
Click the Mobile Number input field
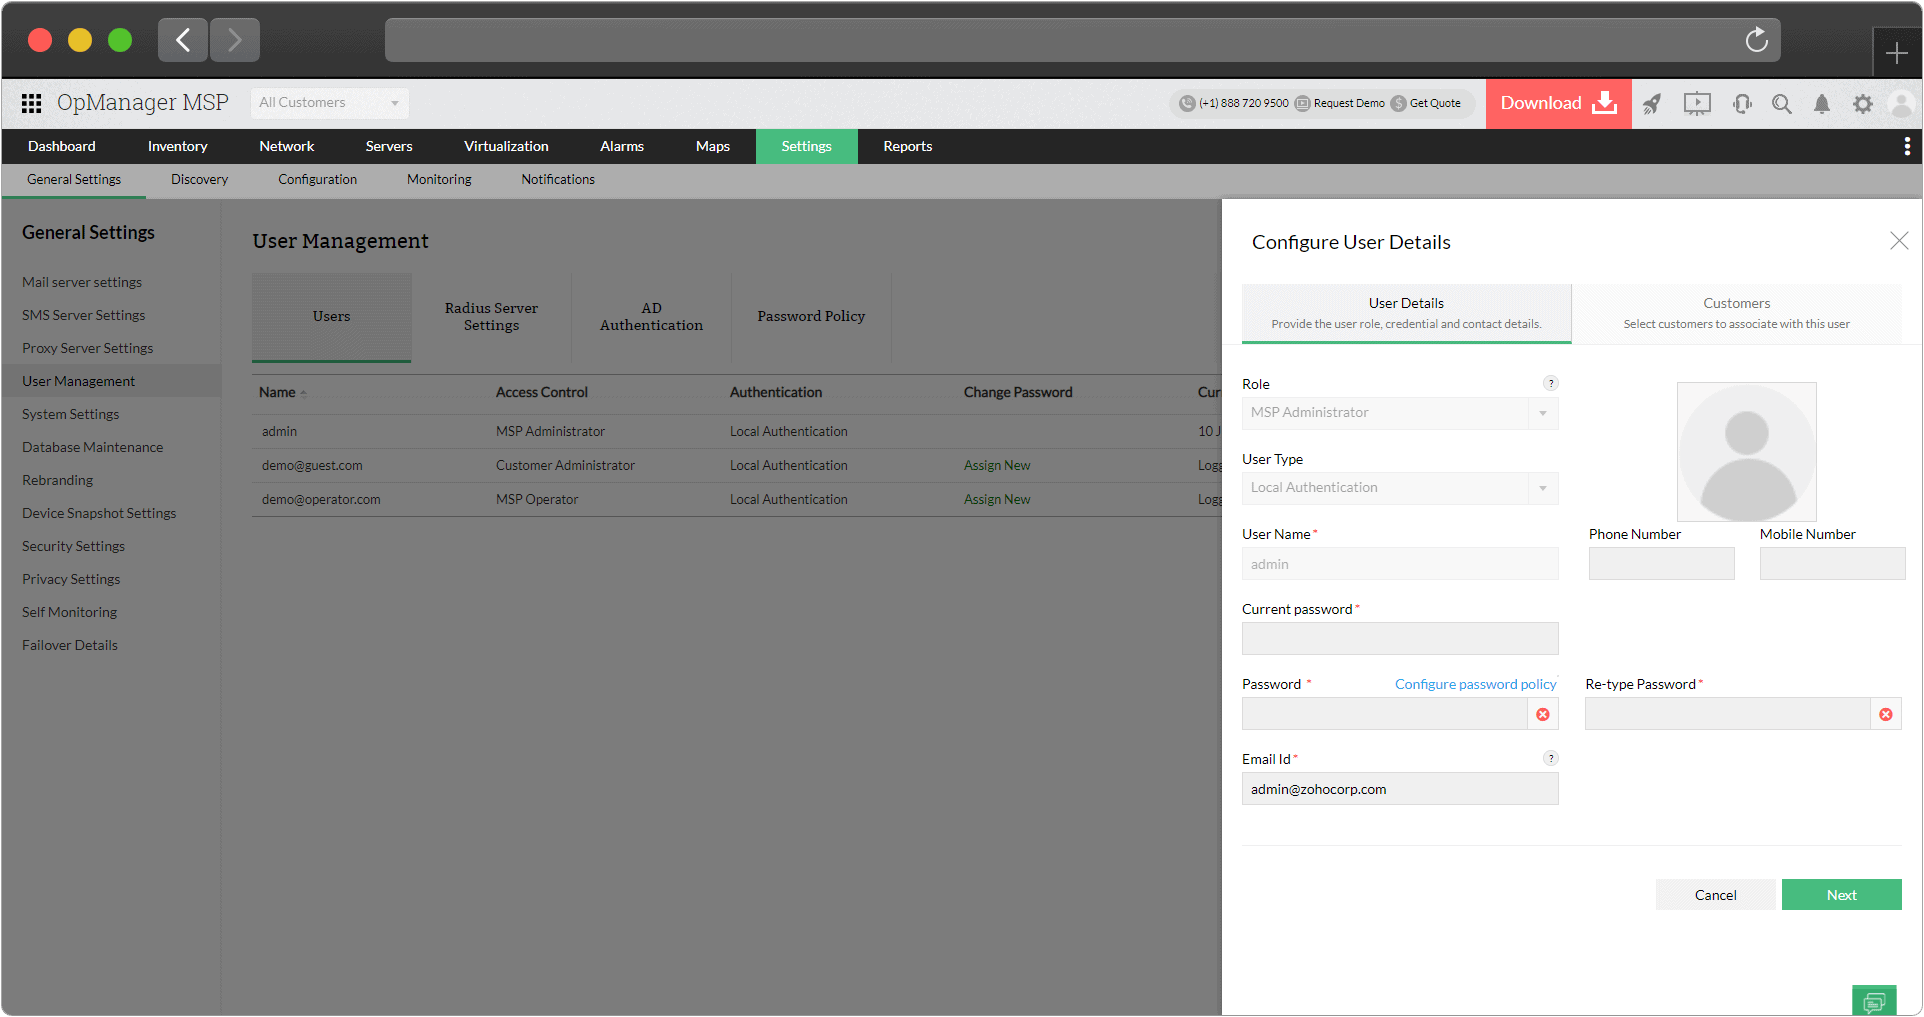1833,564
